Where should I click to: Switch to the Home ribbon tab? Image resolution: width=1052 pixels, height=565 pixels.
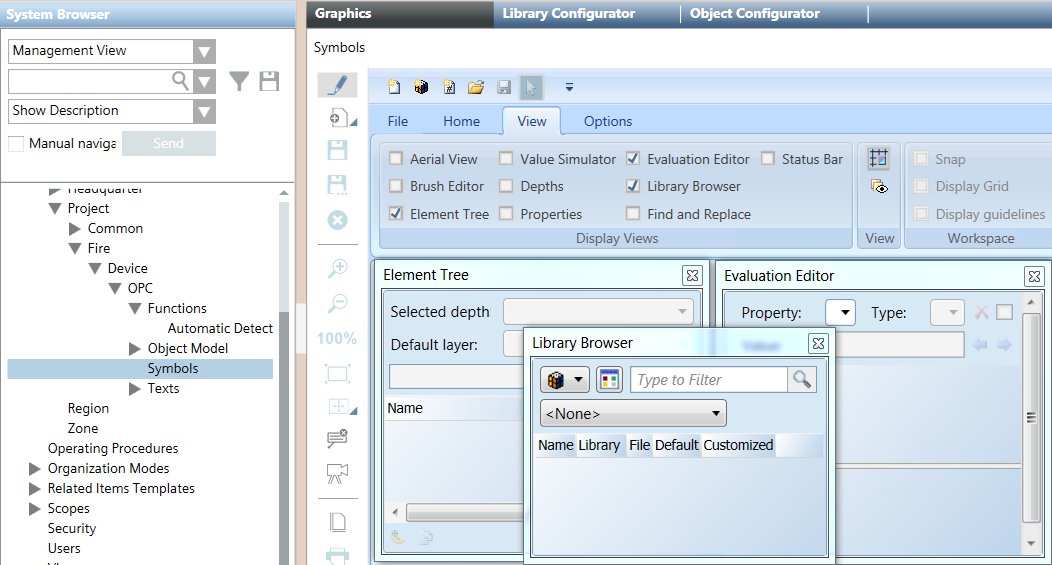click(461, 121)
